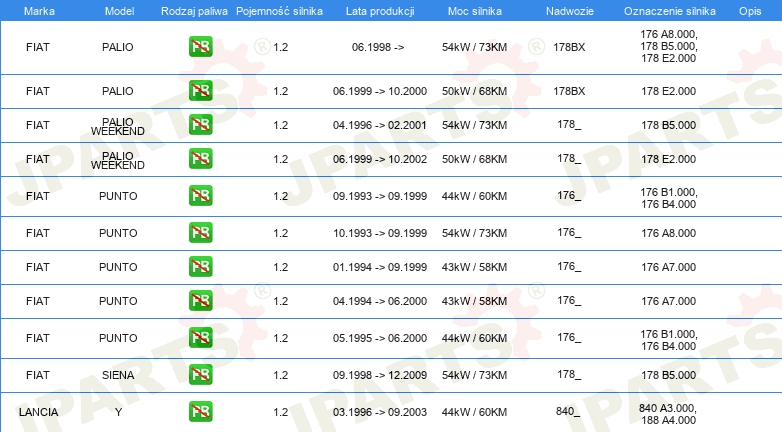This screenshot has height=432, width=782.
Task: Click the date range '03.1996 -> 09.2003'
Action: (380, 412)
